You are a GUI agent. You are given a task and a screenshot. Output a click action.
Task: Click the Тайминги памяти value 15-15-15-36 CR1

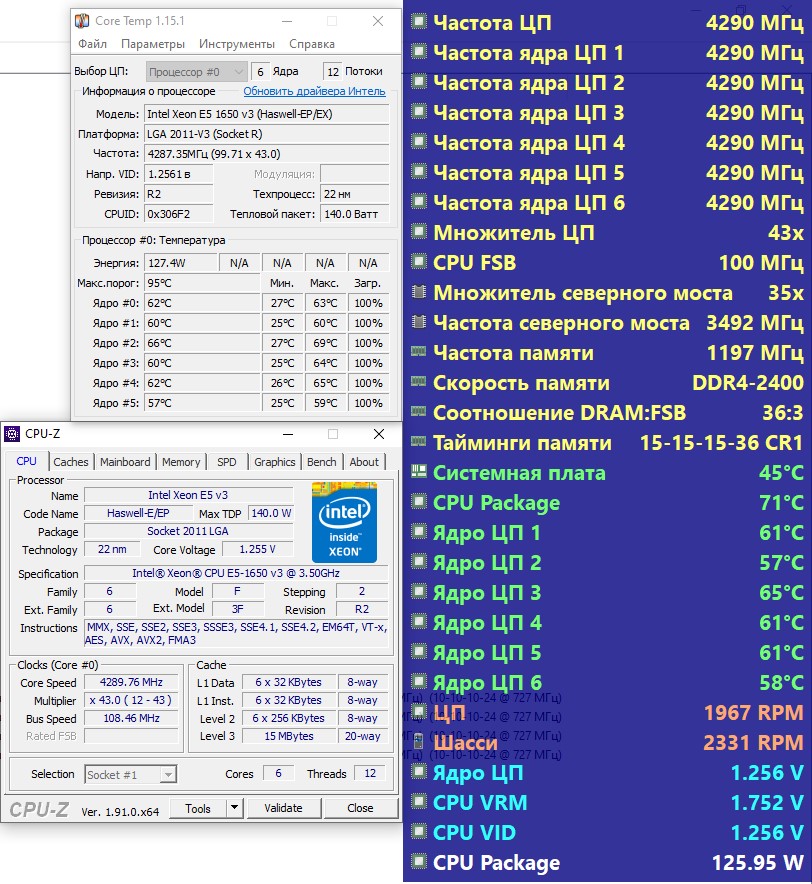click(x=721, y=443)
